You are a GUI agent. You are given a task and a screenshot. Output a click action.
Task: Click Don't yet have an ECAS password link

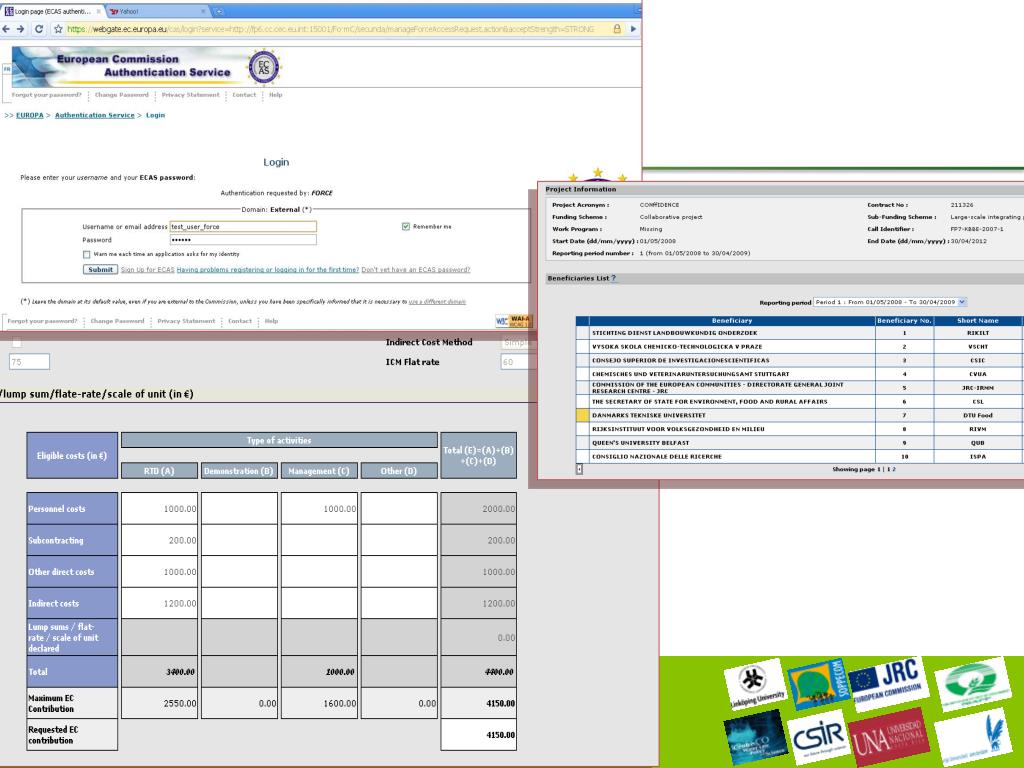415,270
